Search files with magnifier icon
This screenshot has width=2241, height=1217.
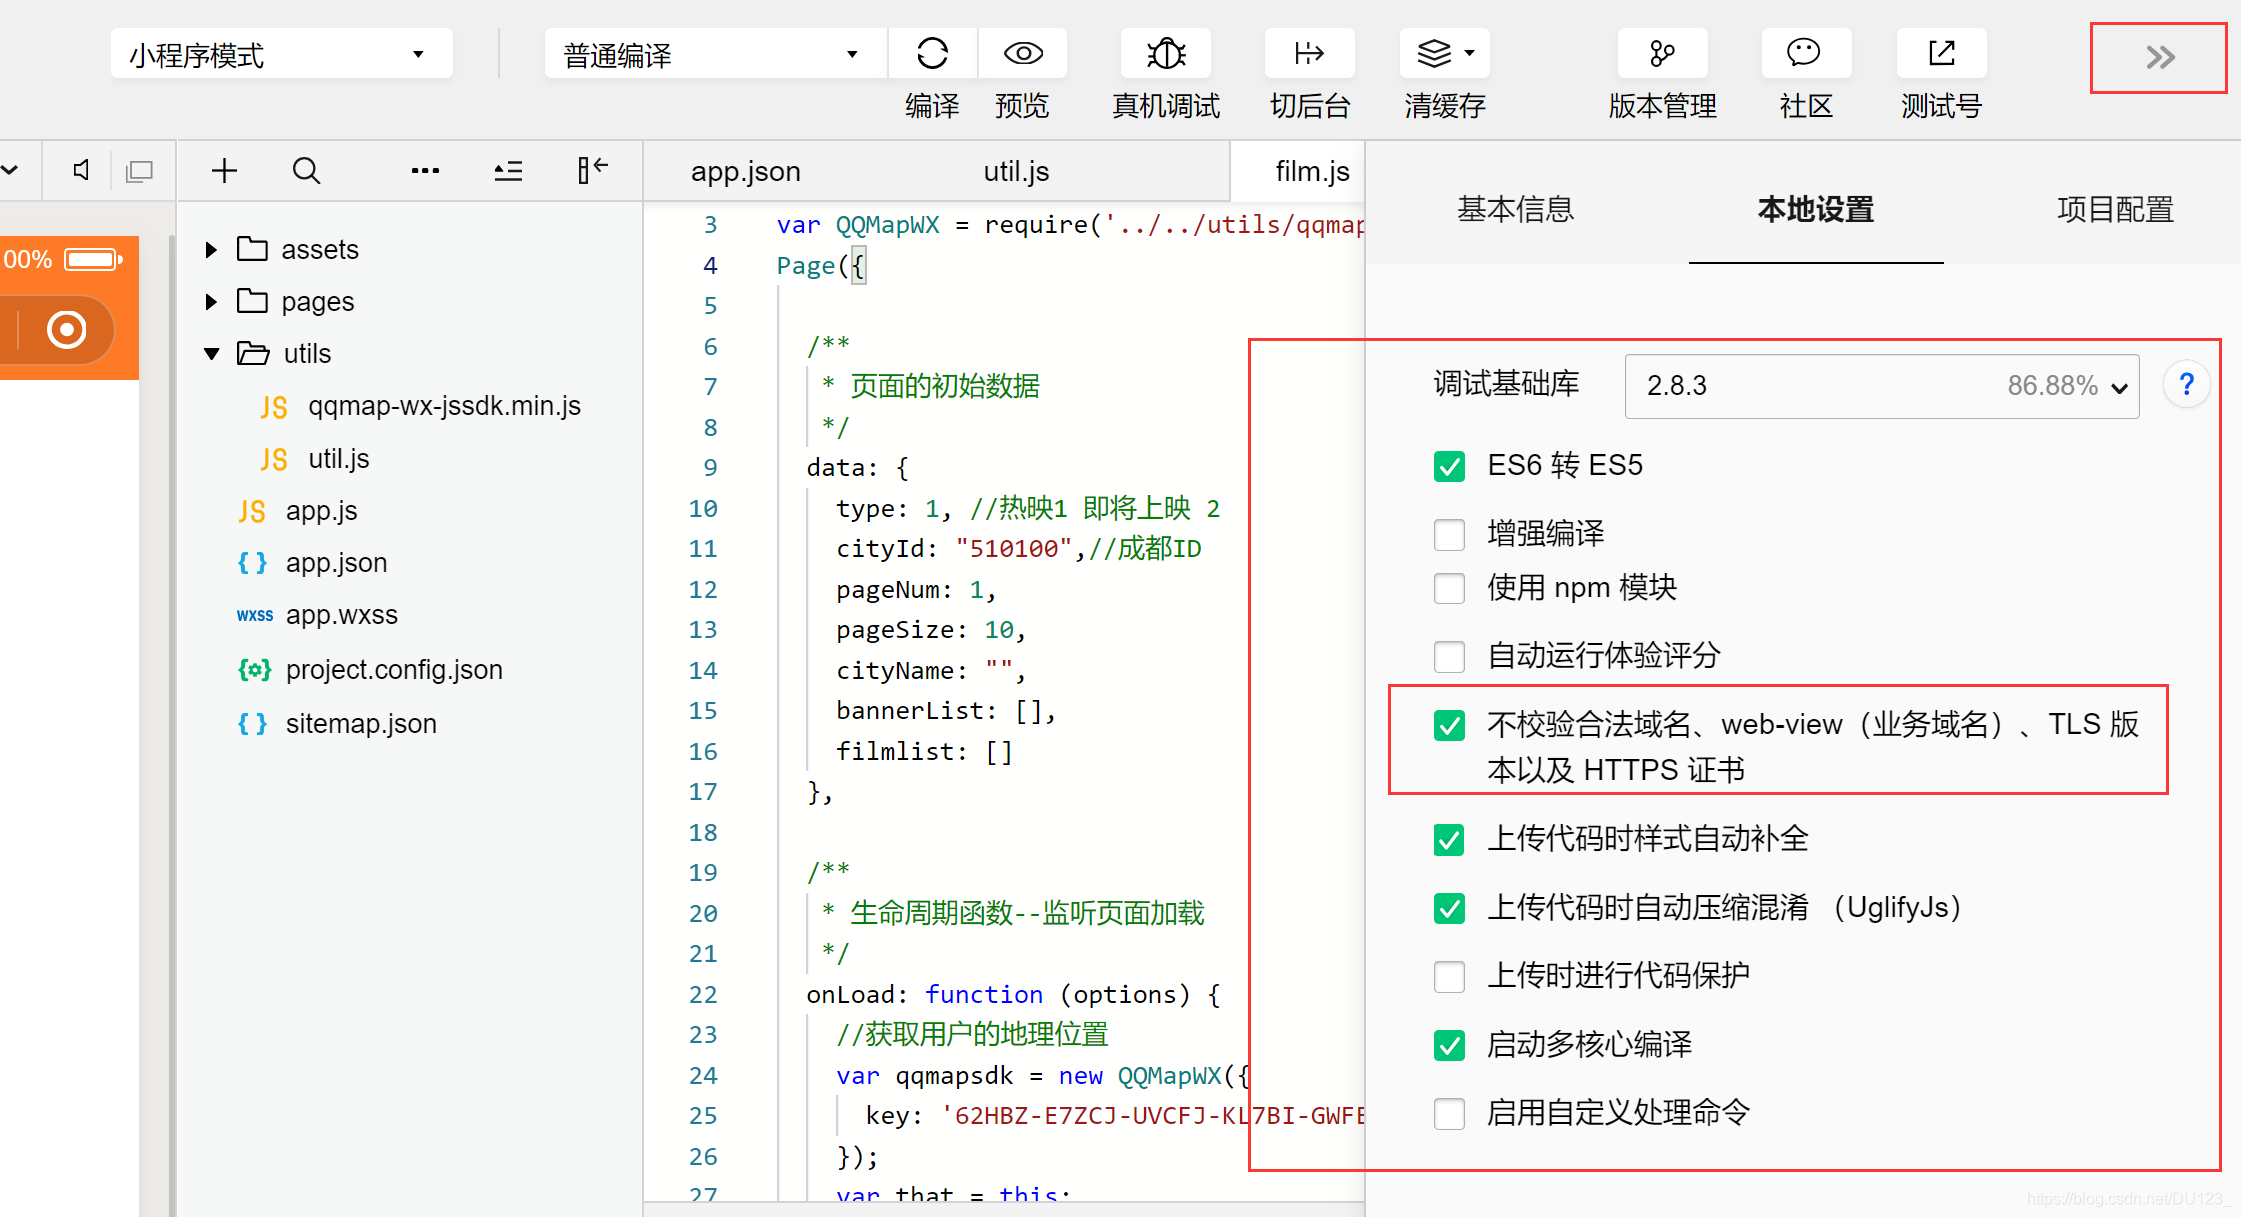306,170
